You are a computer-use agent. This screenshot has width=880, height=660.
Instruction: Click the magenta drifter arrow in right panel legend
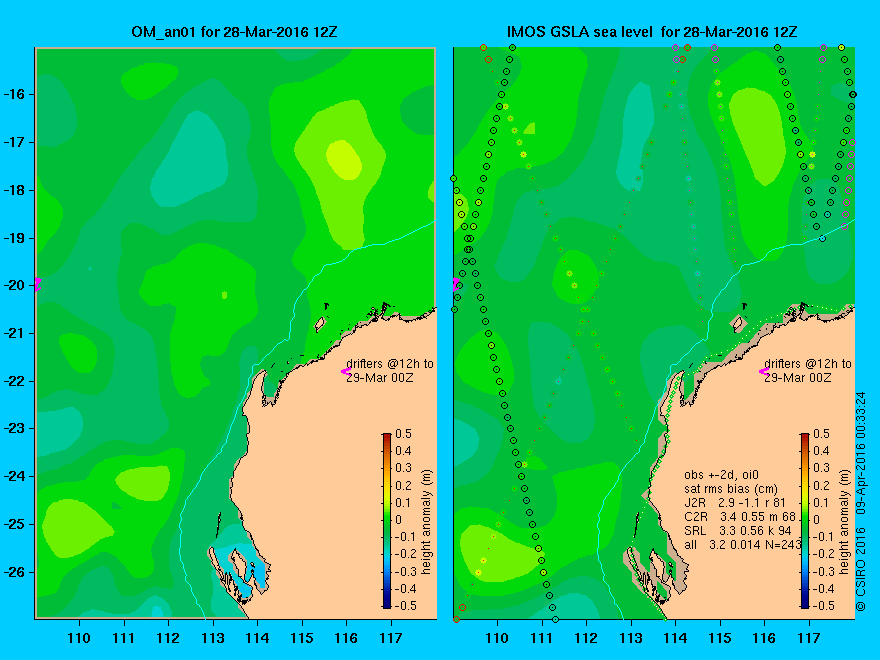tap(764, 371)
